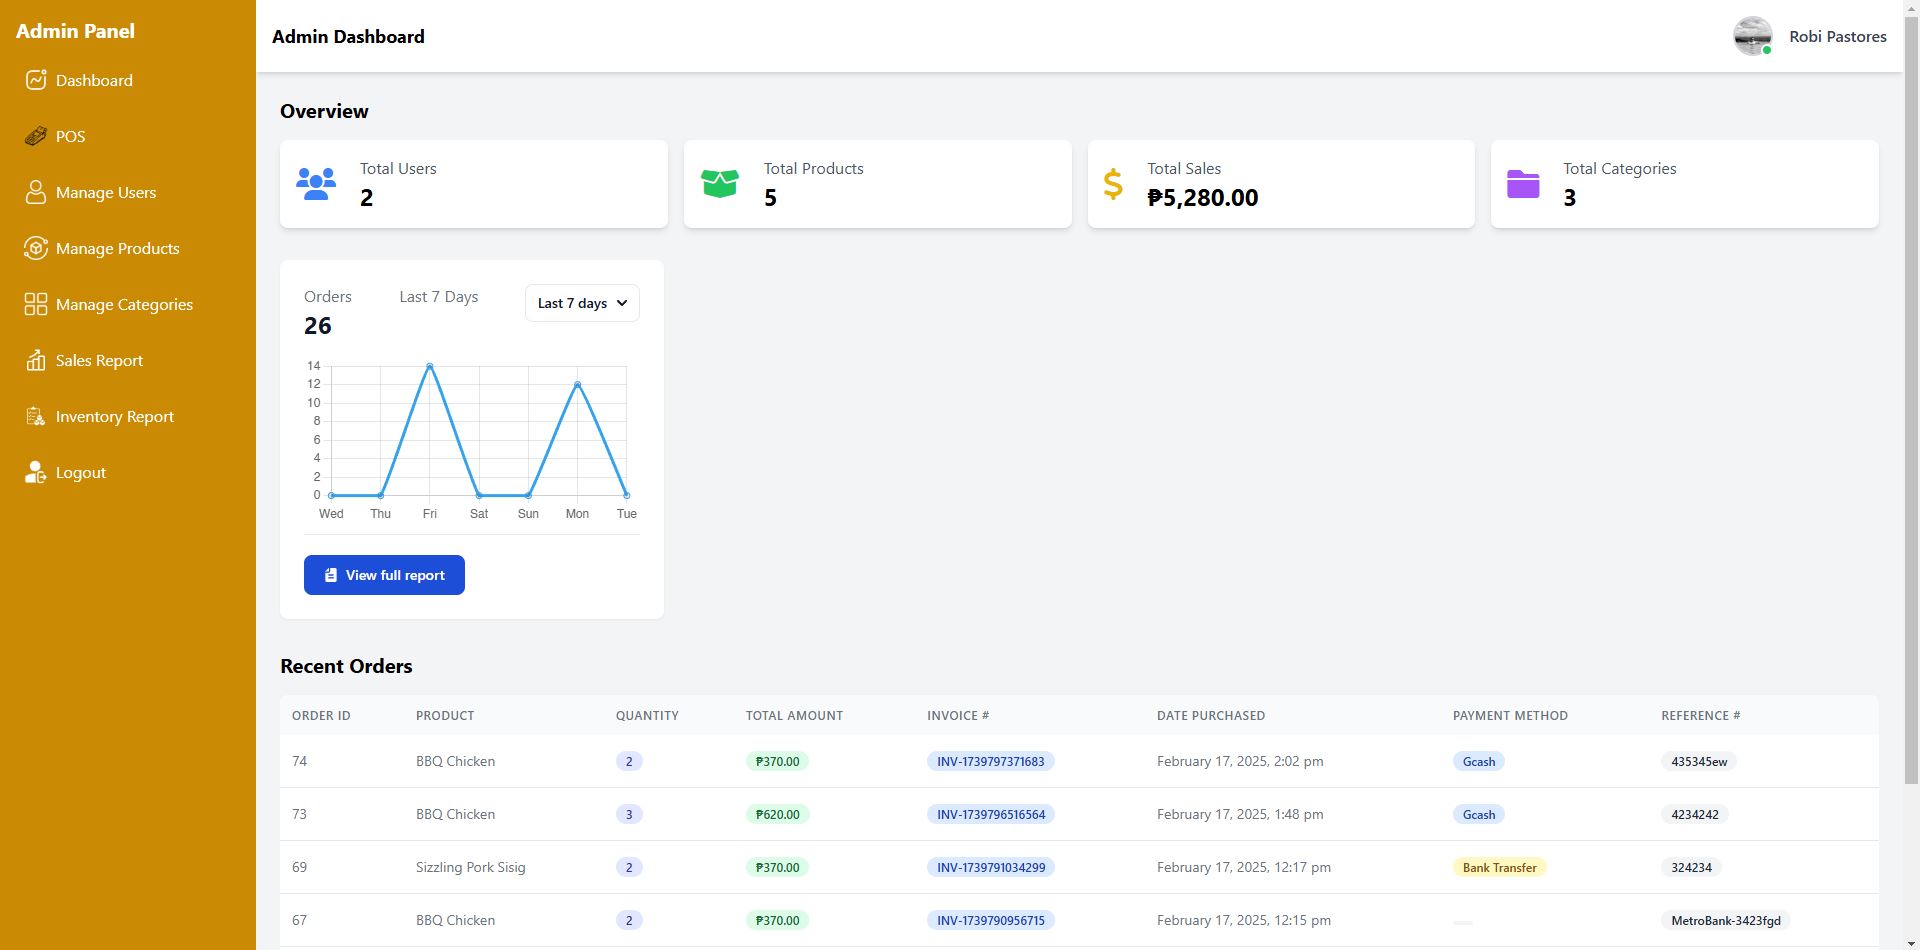Click the blue Total Users group icon
This screenshot has height=950, width=1920.
(316, 184)
